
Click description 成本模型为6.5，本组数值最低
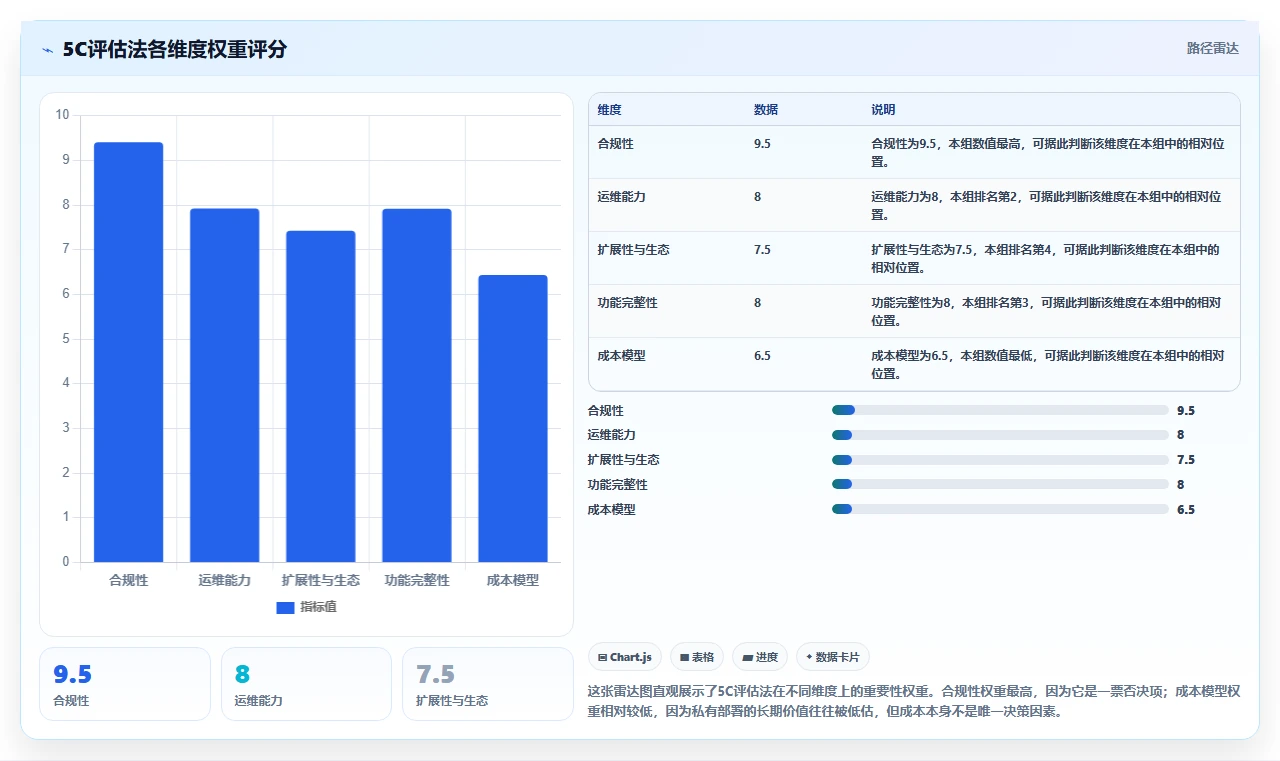1048,365
